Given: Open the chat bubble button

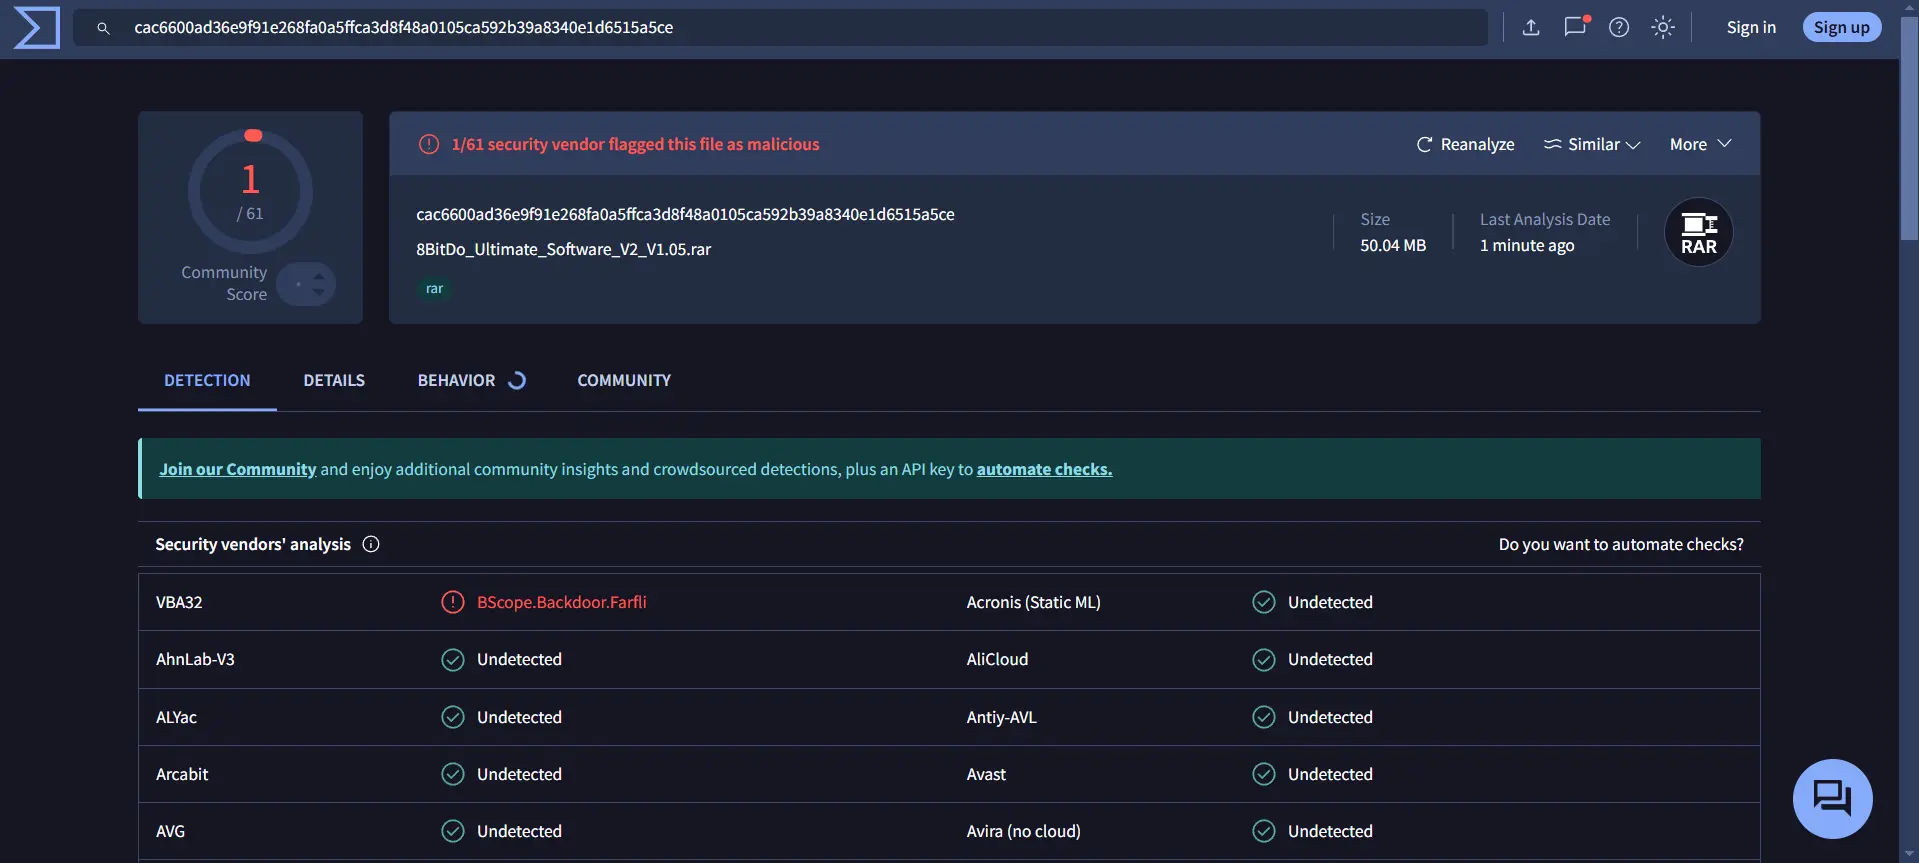Looking at the screenshot, I should [1832, 798].
